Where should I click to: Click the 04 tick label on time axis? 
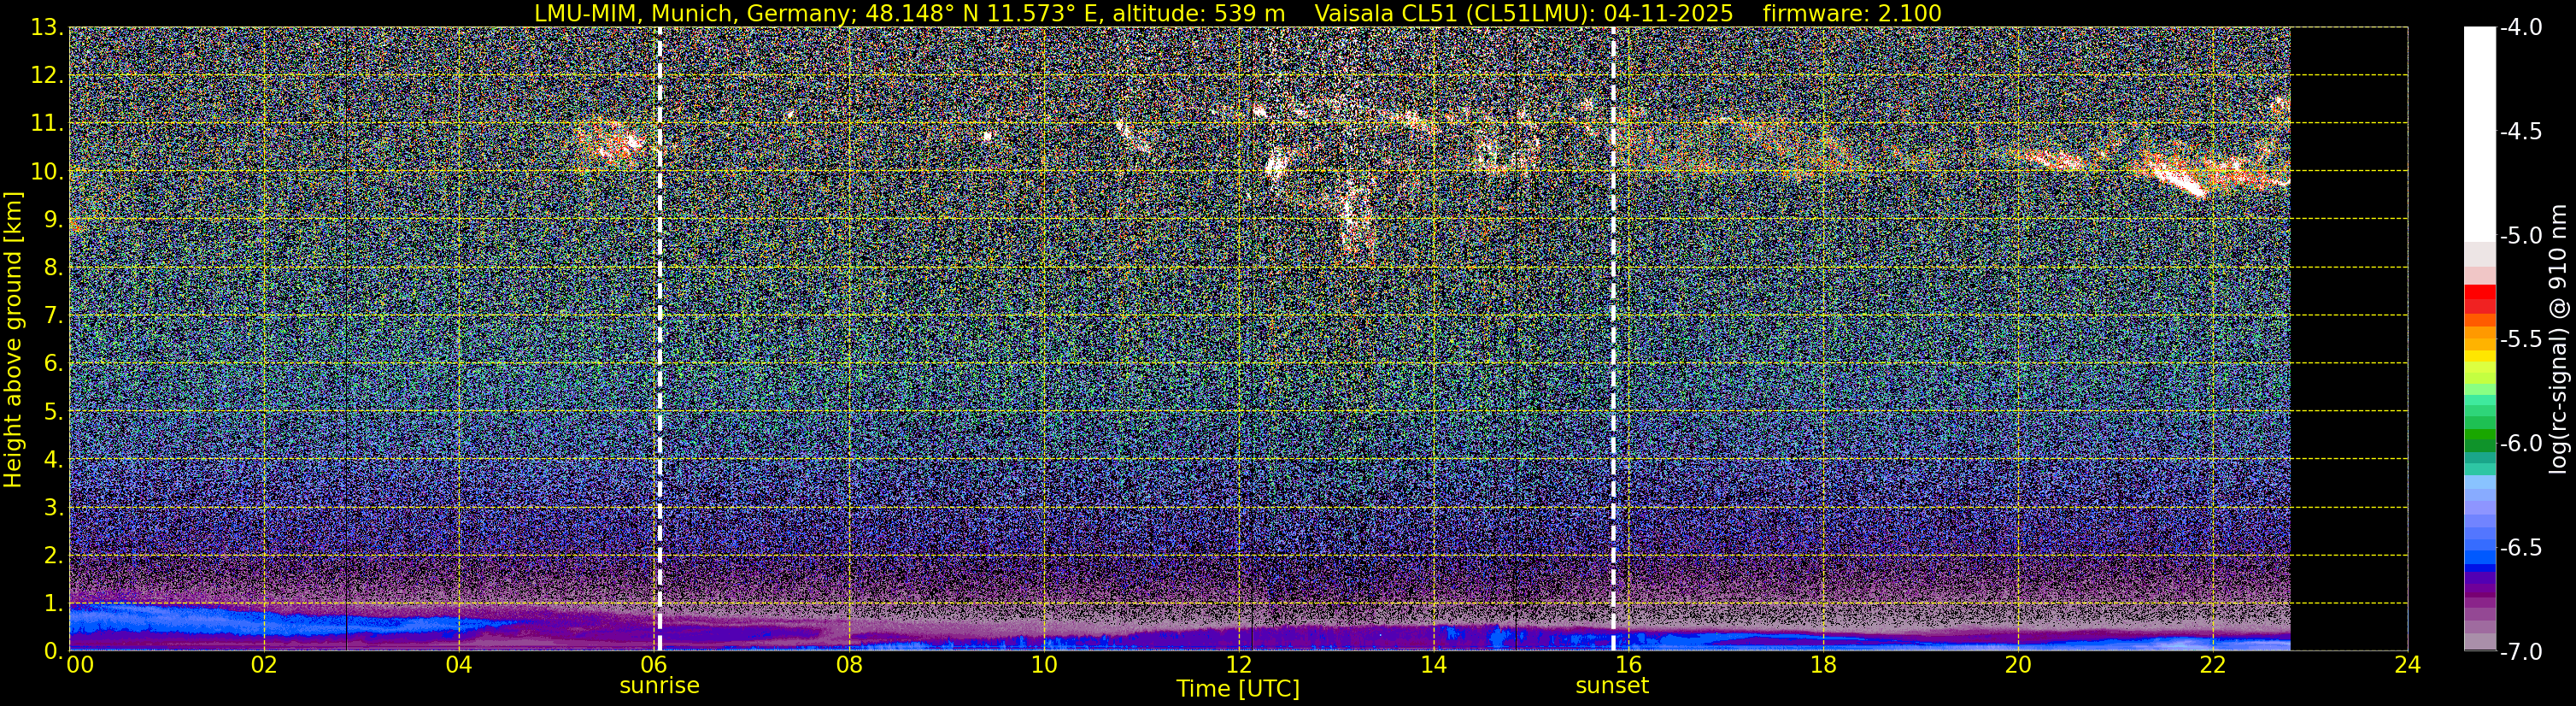[459, 666]
